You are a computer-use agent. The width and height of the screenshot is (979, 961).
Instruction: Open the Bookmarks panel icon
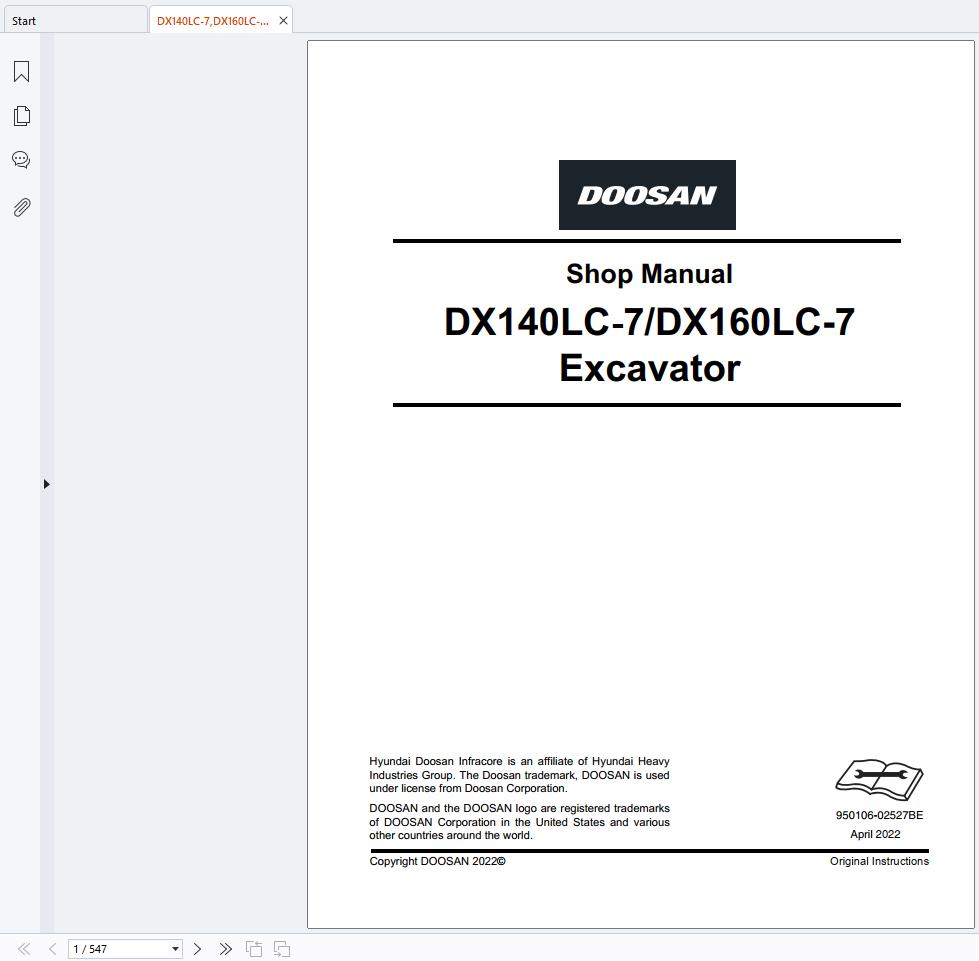tap(21, 71)
